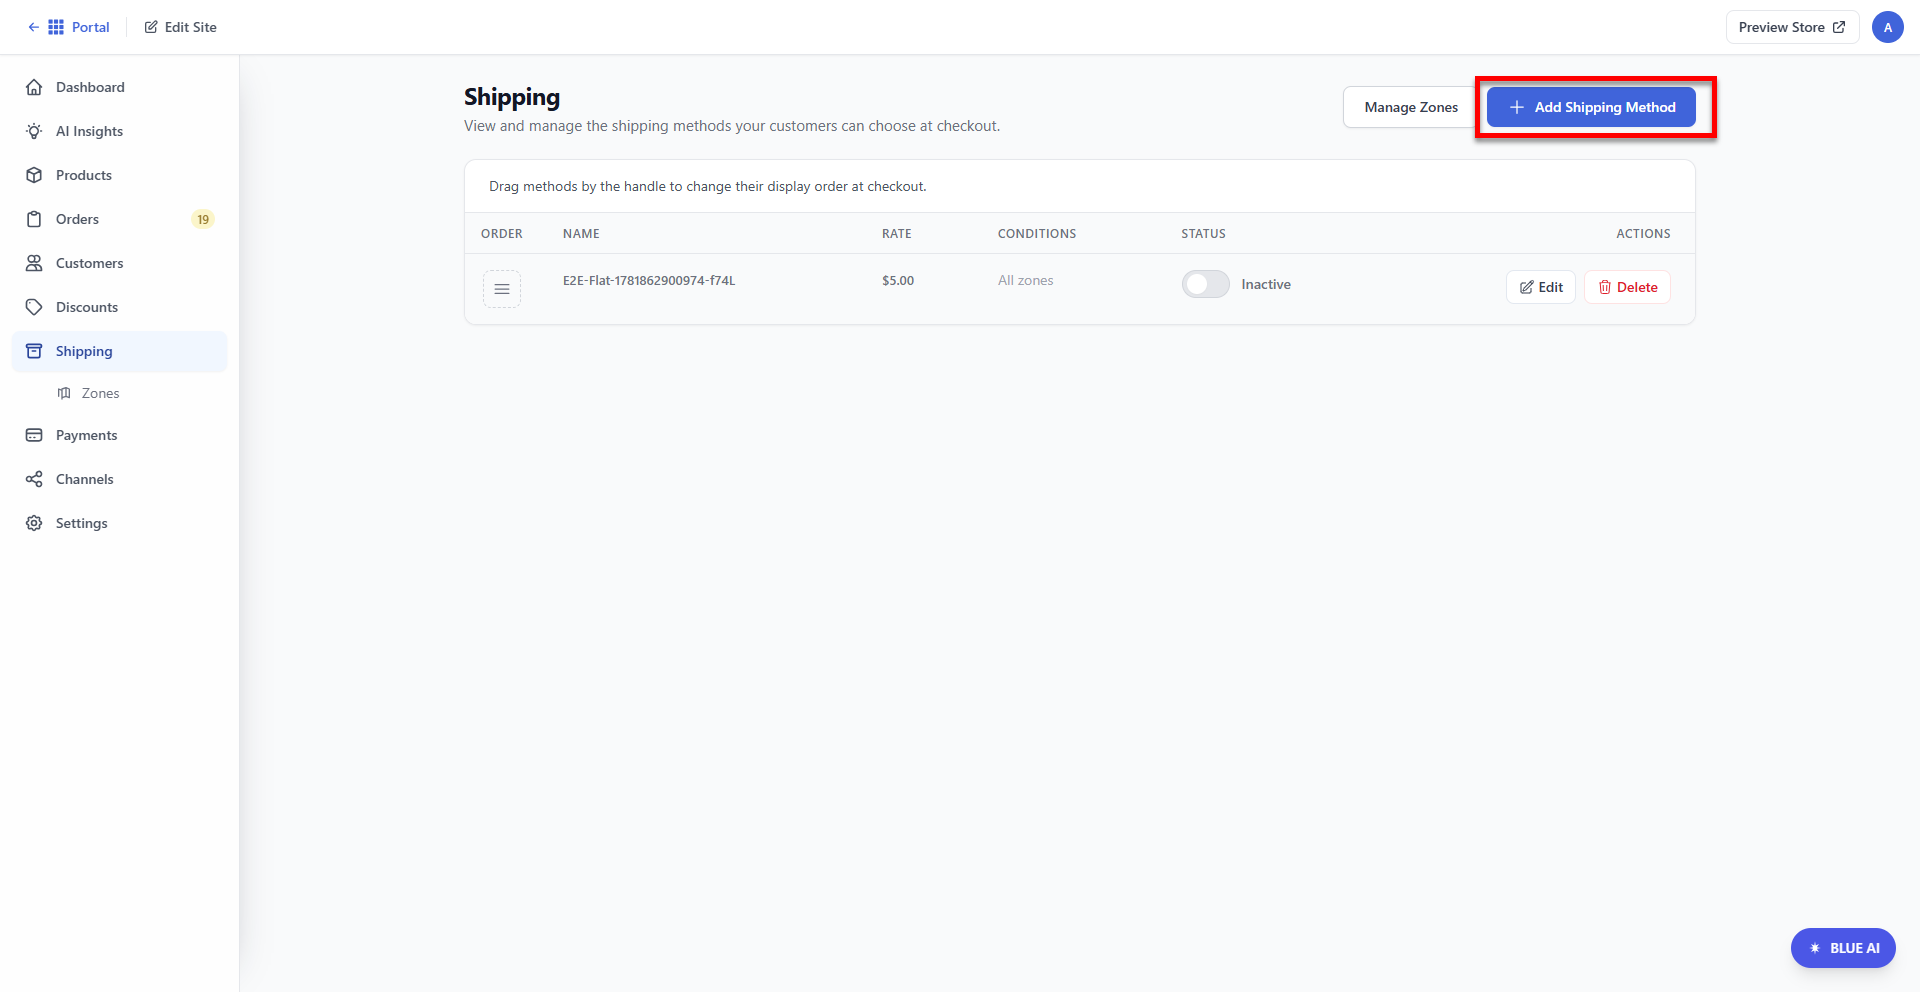Click the Manage Zones button
The height and width of the screenshot is (992, 1920).
click(x=1411, y=107)
